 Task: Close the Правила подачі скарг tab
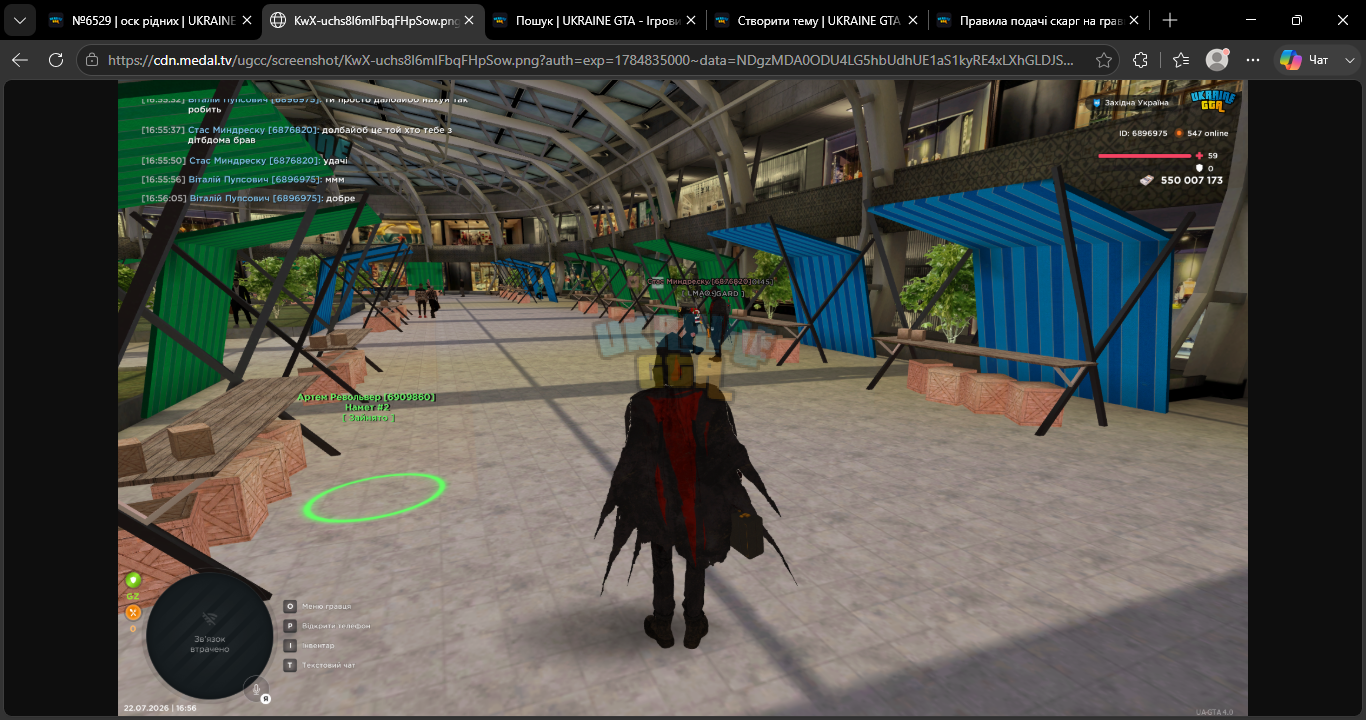pyautogui.click(x=1136, y=20)
